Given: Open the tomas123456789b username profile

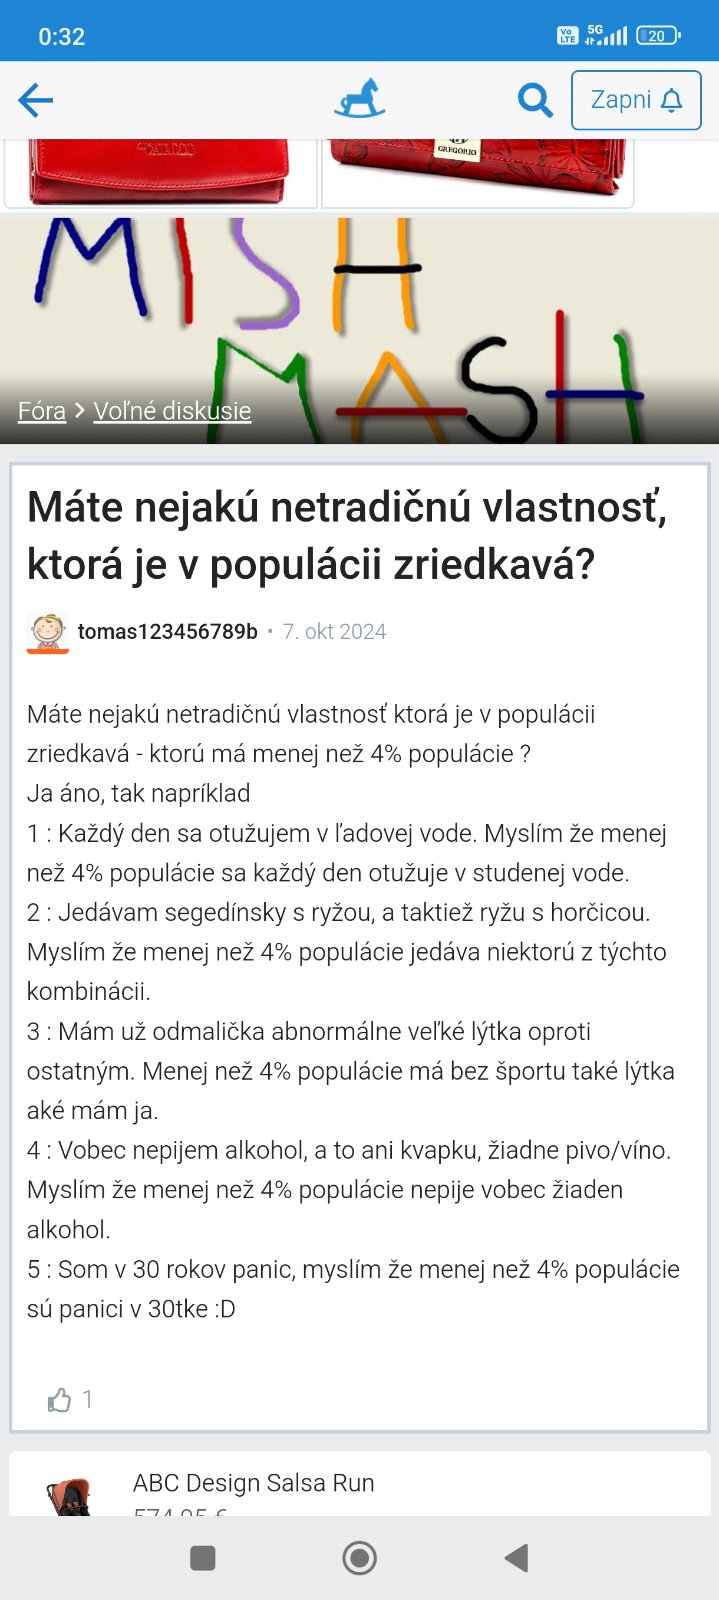Looking at the screenshot, I should (x=168, y=632).
